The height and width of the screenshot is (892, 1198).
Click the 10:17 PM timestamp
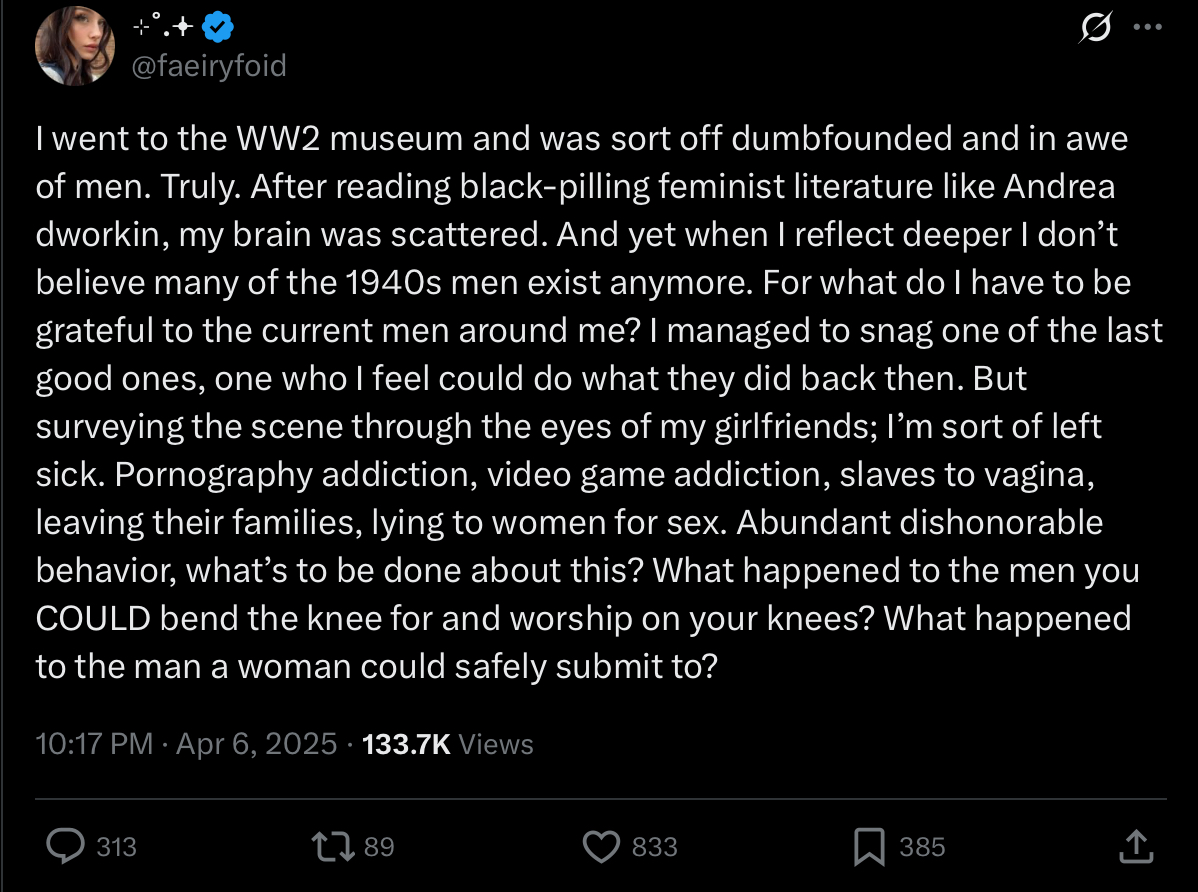tap(94, 744)
